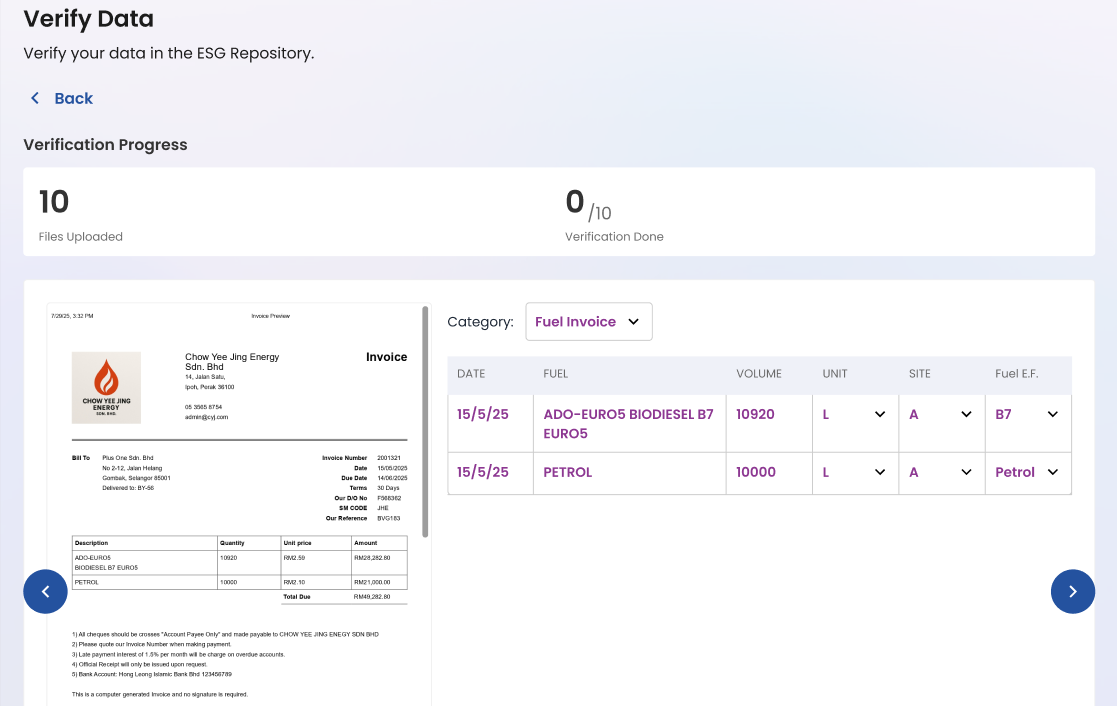Edit the date field showing 15/5/25 first row
The image size is (1117, 706).
tap(482, 413)
